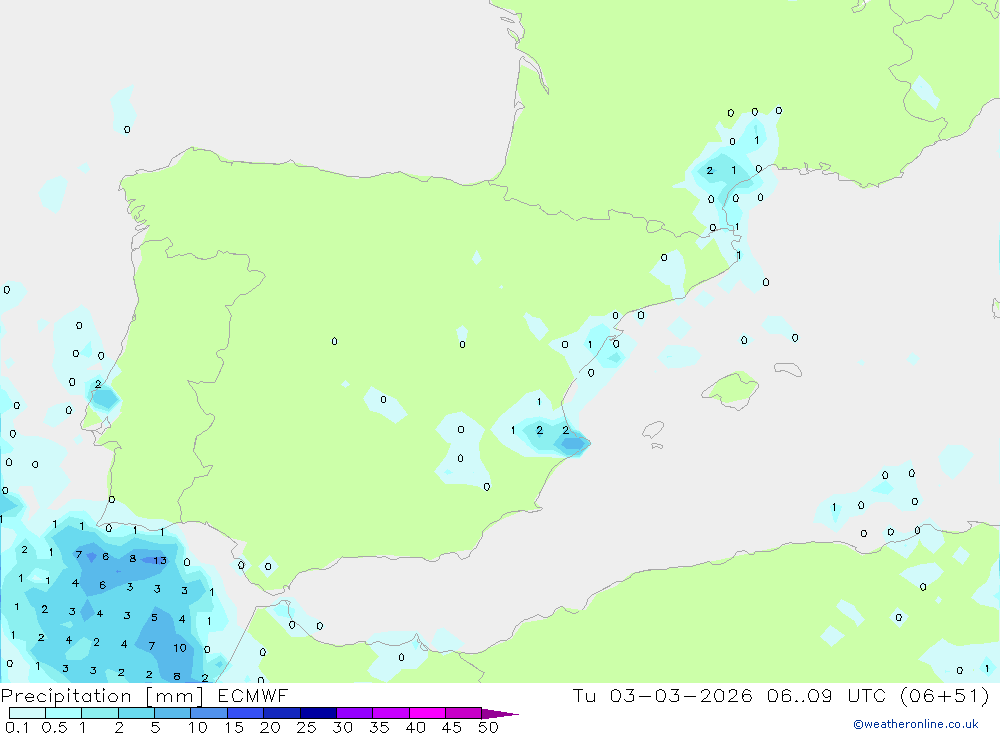The height and width of the screenshot is (733, 1000).
Task: Click the legend label "0.1"
Action: pyautogui.click(x=17, y=727)
